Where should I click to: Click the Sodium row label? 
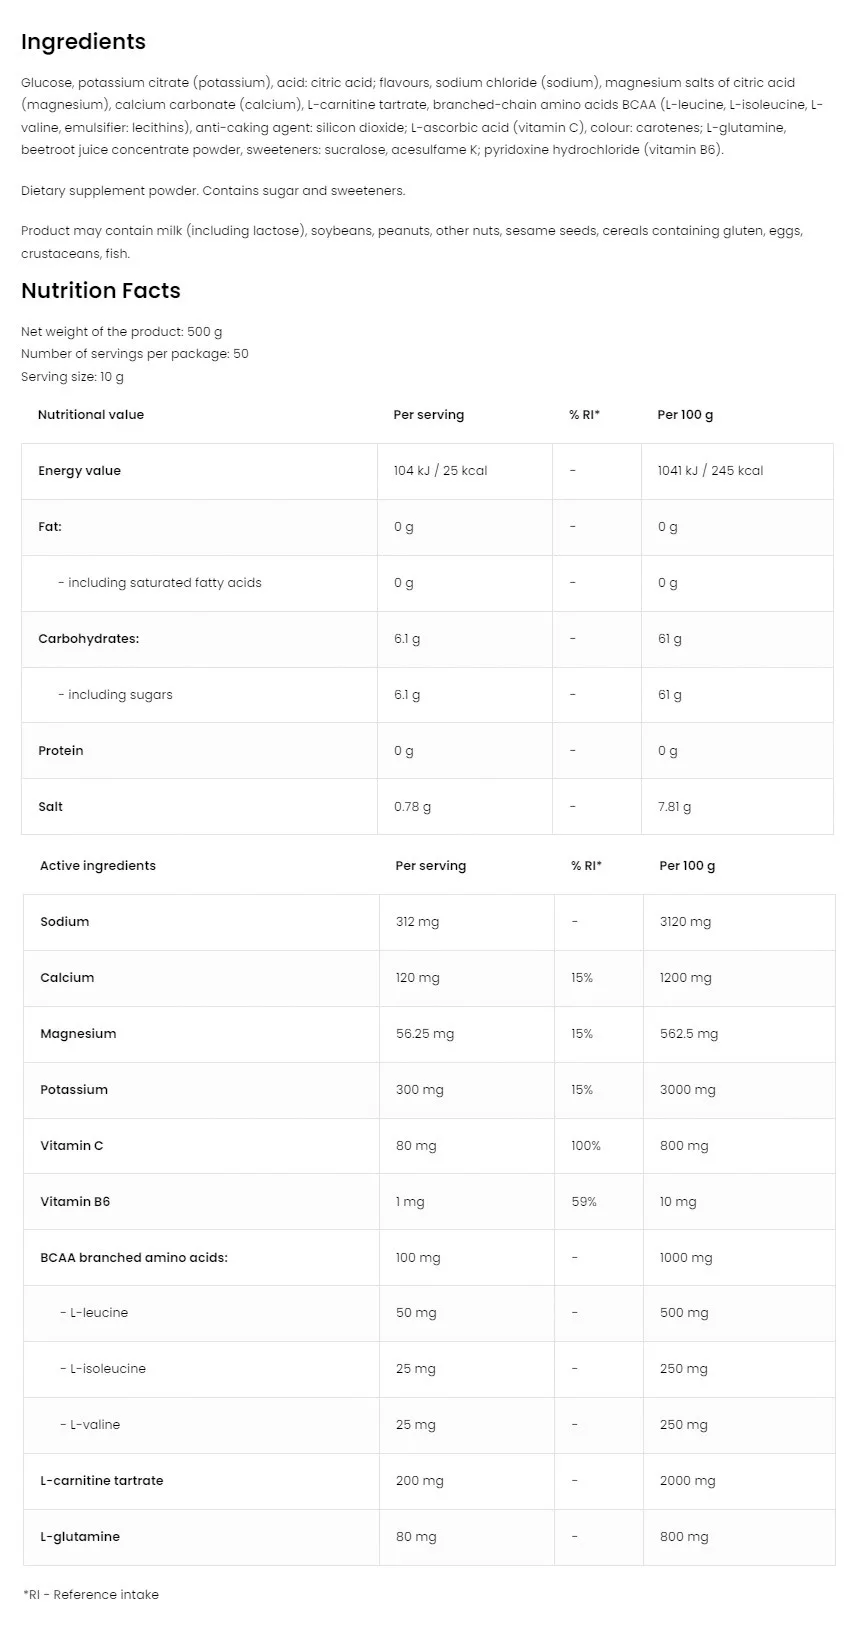tap(64, 922)
